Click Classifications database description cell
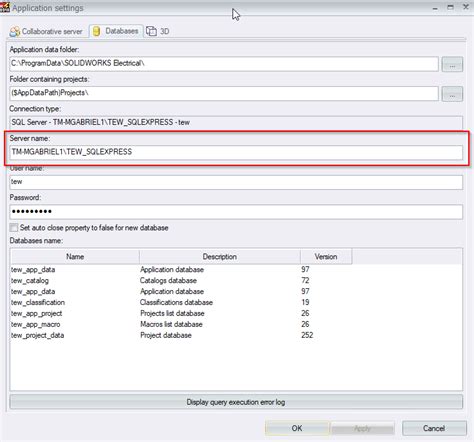 [176, 303]
